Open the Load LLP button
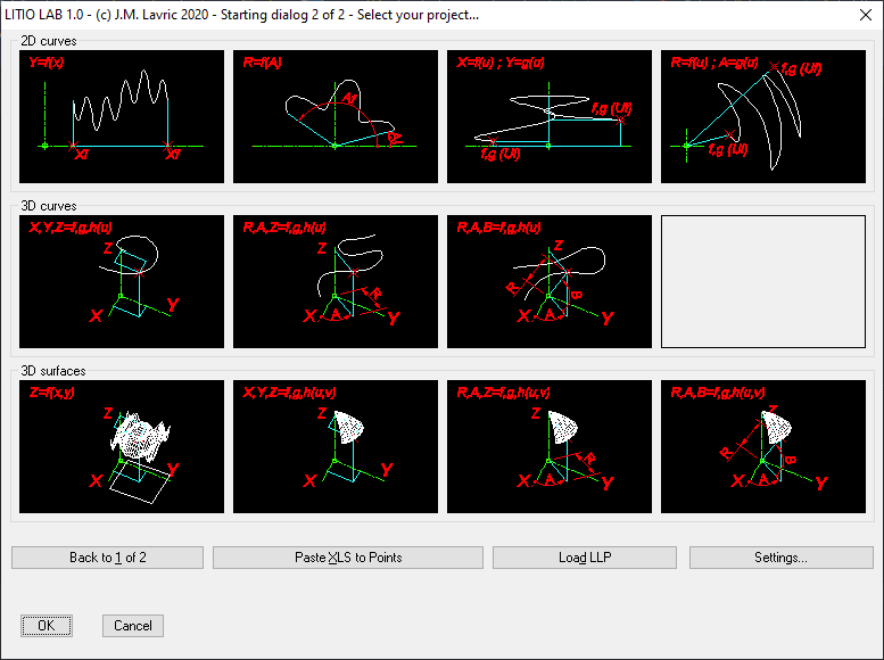The width and height of the screenshot is (884, 660). [x=585, y=557]
